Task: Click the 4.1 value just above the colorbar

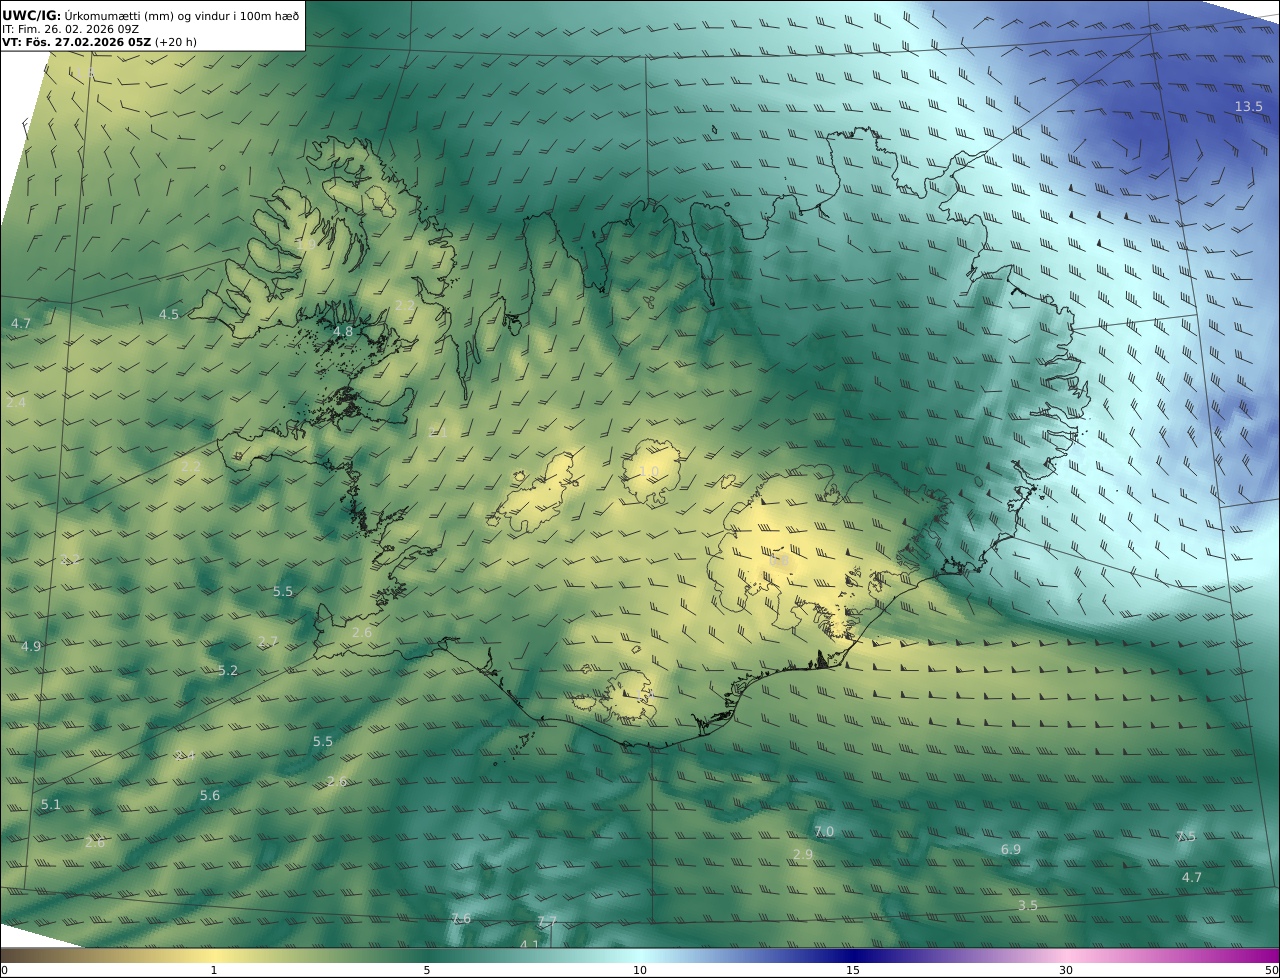Action: pyautogui.click(x=530, y=943)
